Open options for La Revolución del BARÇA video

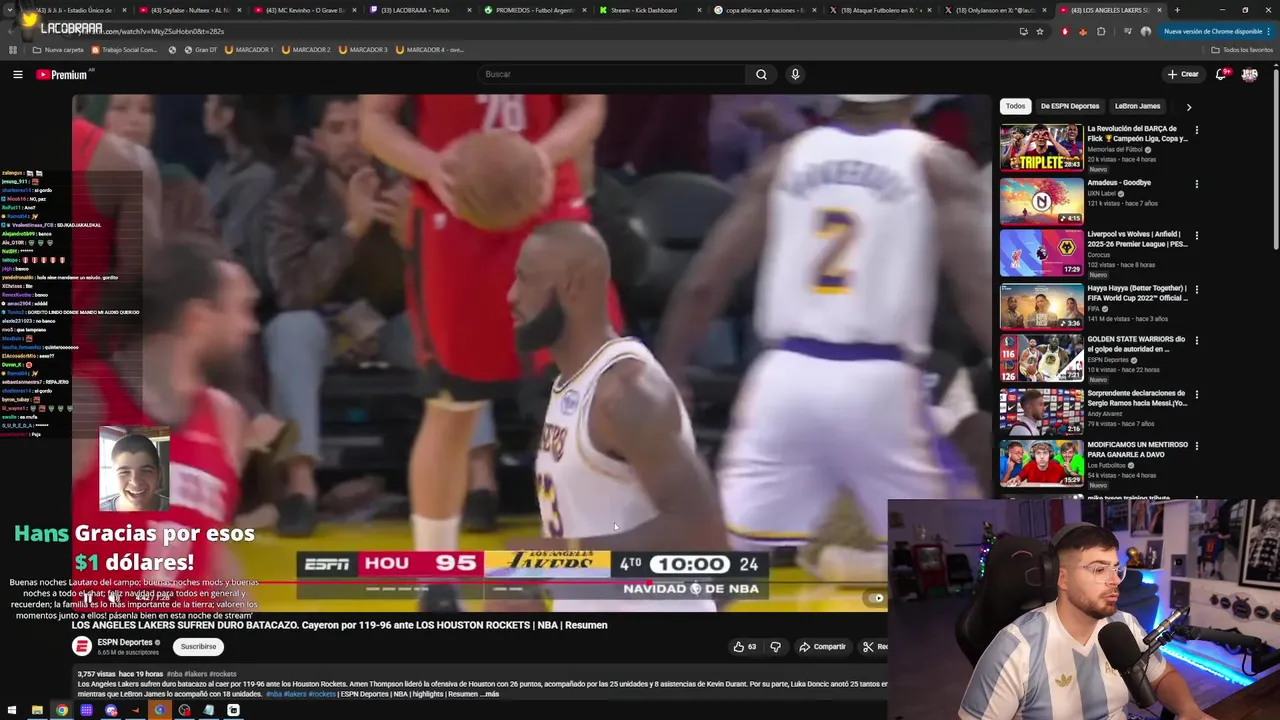(1196, 130)
